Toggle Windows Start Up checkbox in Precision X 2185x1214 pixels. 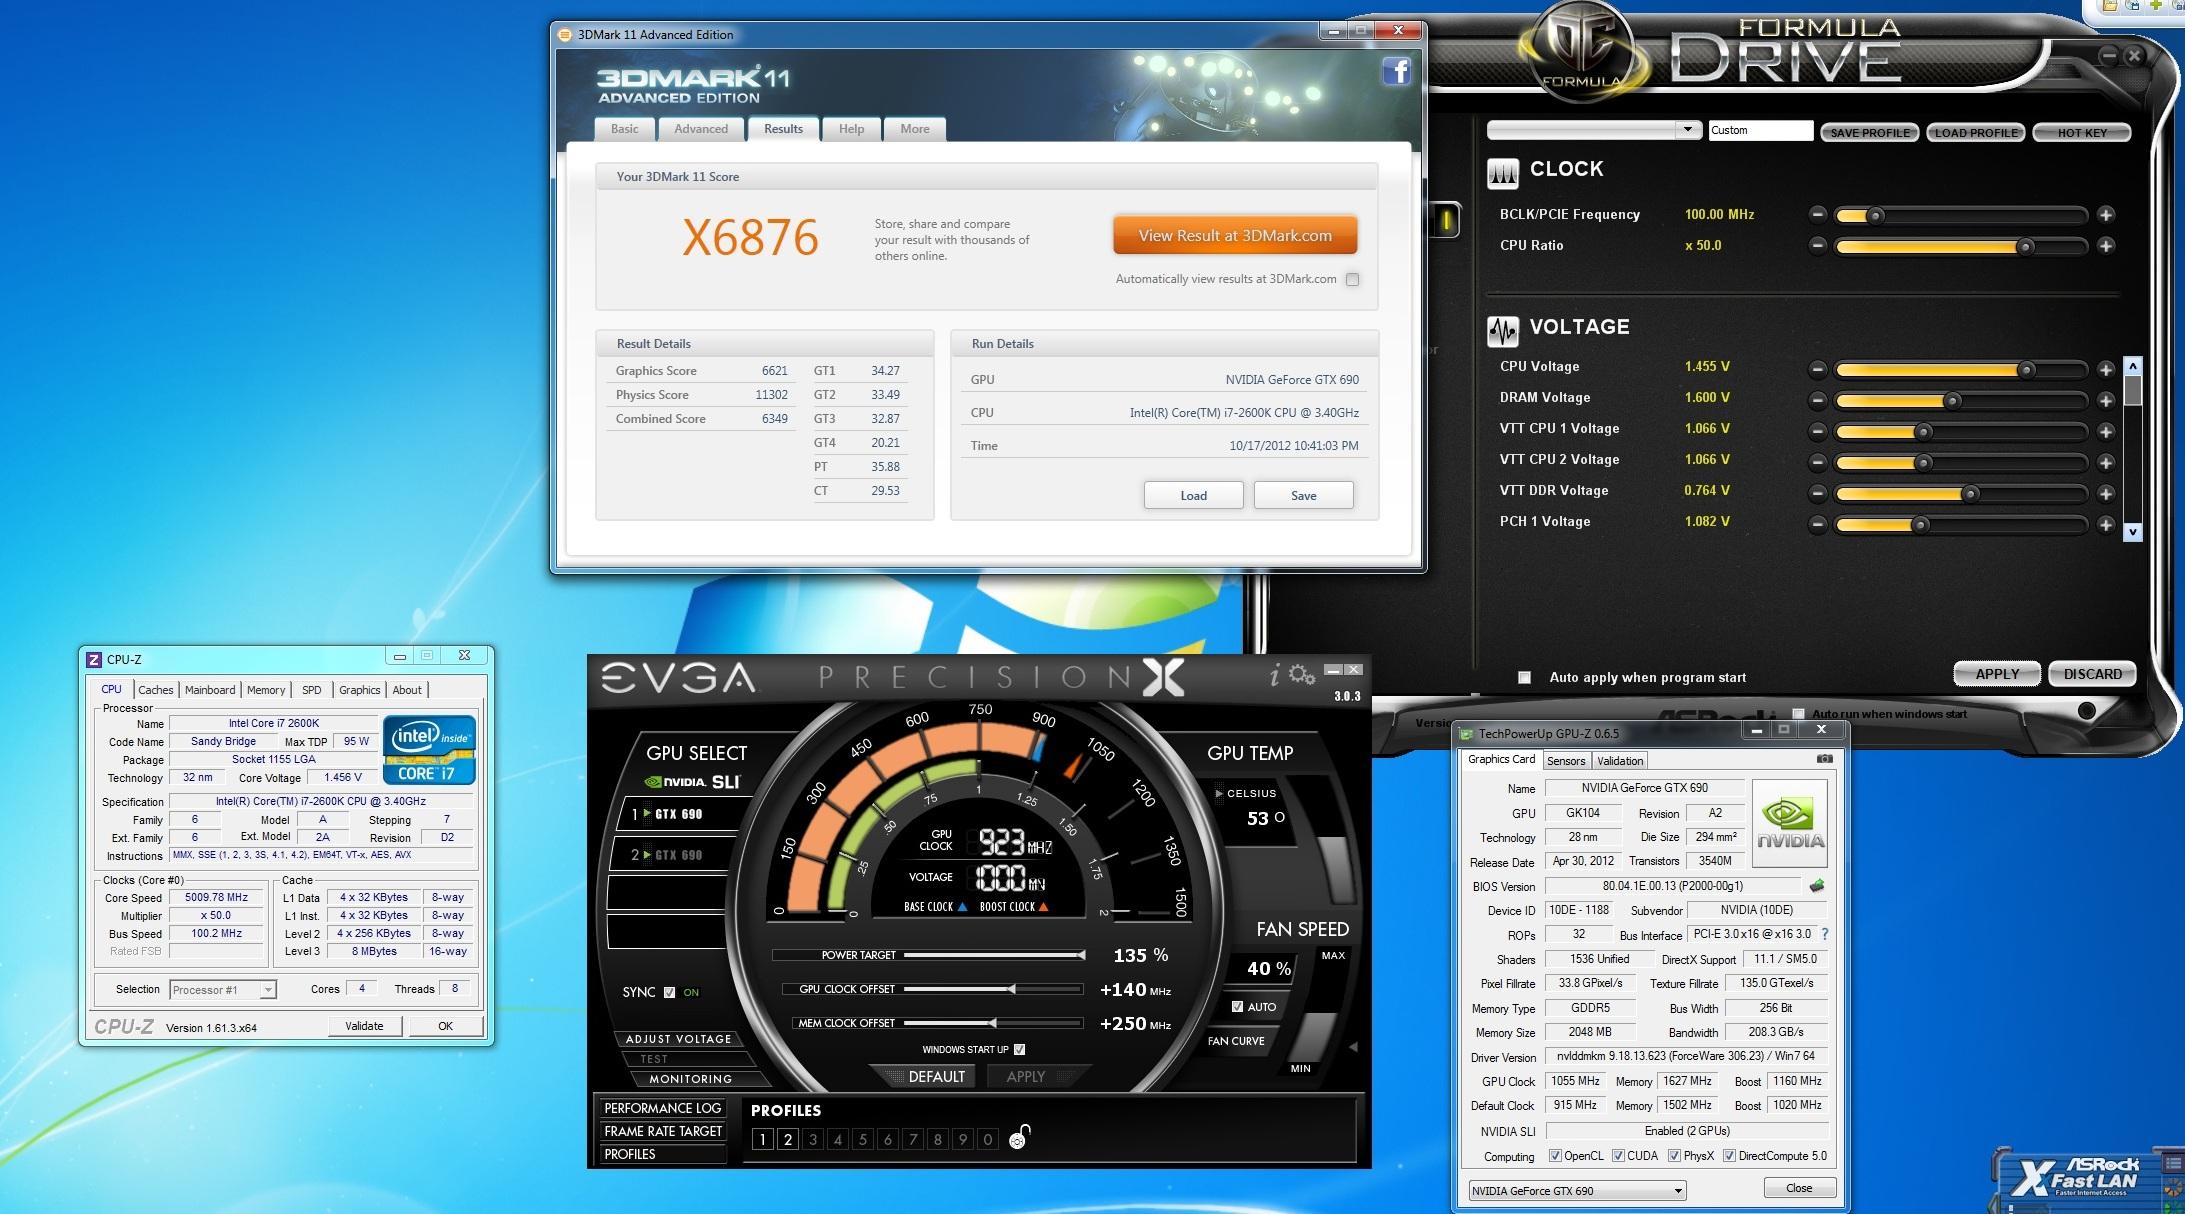(1019, 1049)
